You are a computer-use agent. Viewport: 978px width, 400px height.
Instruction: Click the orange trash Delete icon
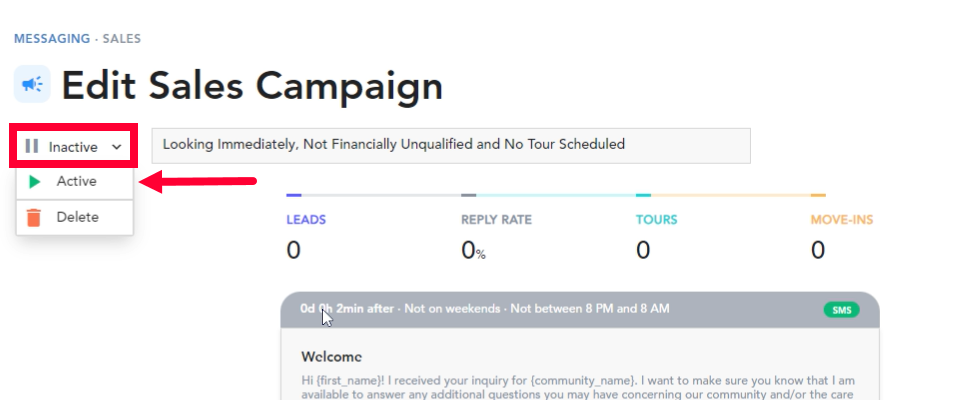pyautogui.click(x=34, y=218)
